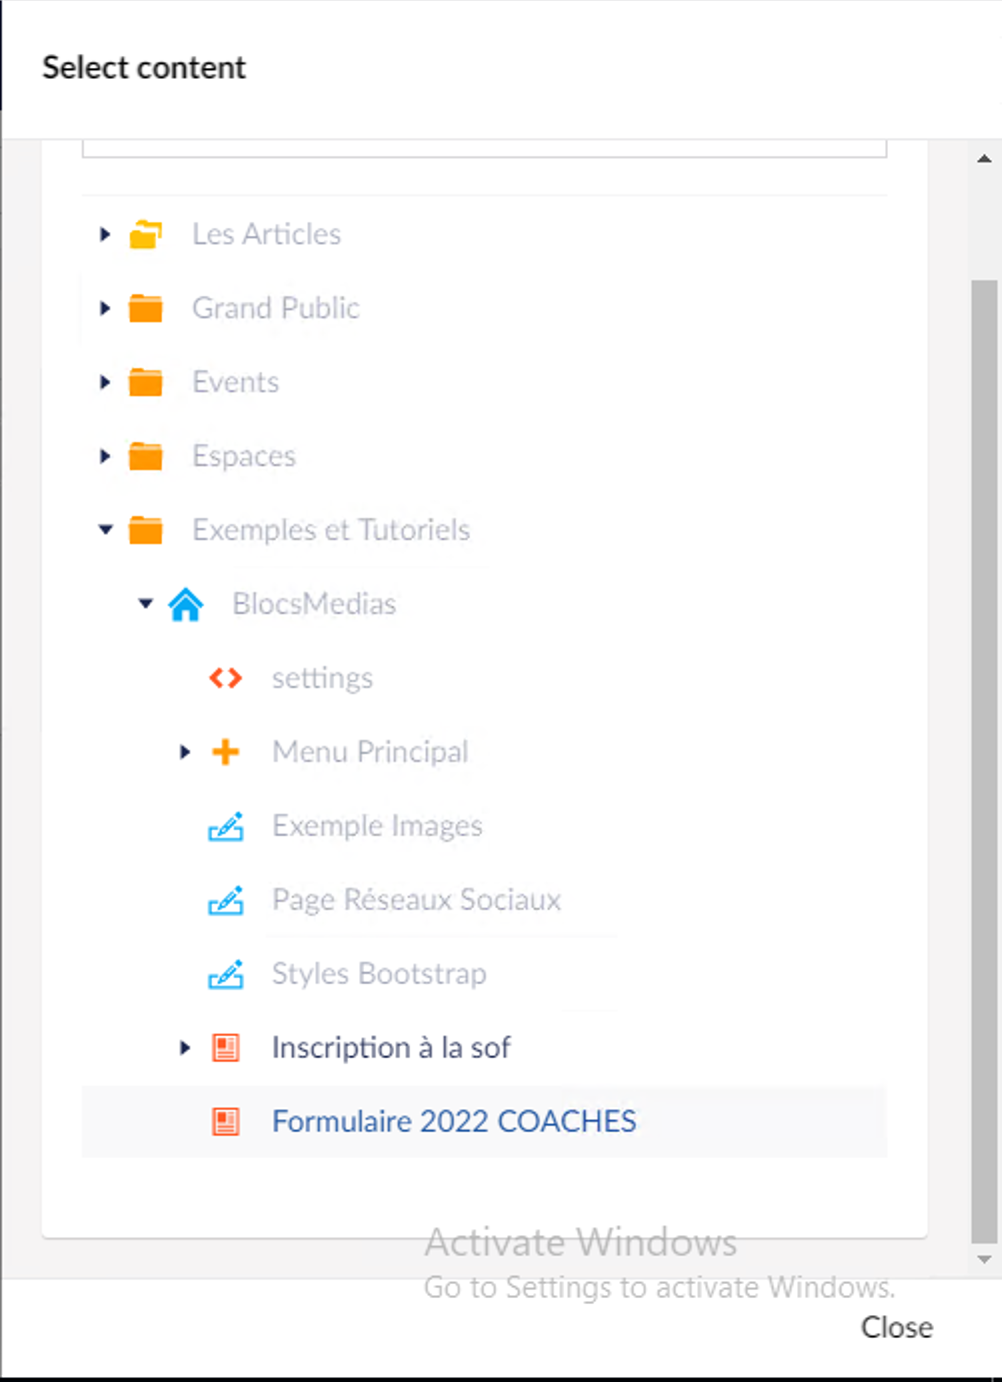This screenshot has height=1382, width=1002.
Task: Collapse the BlocsMedias node
Action: [146, 604]
